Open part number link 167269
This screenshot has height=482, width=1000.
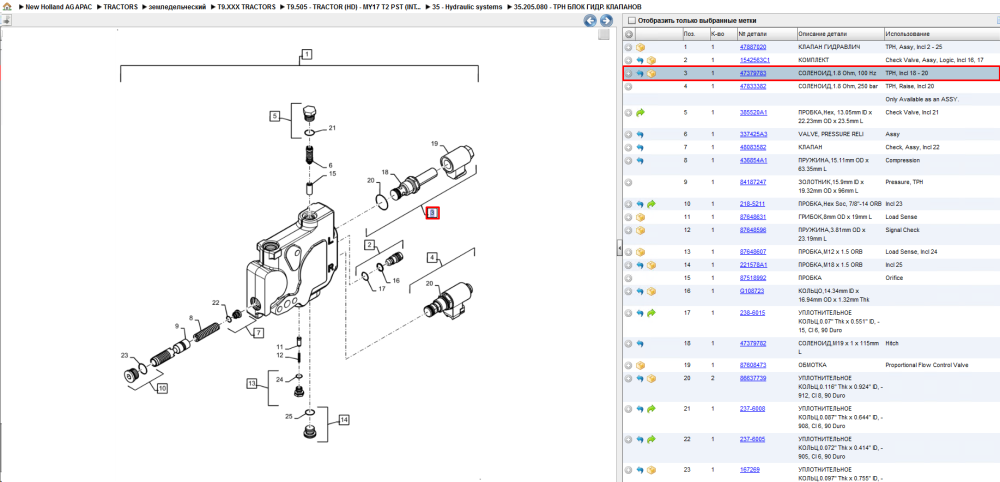click(750, 470)
